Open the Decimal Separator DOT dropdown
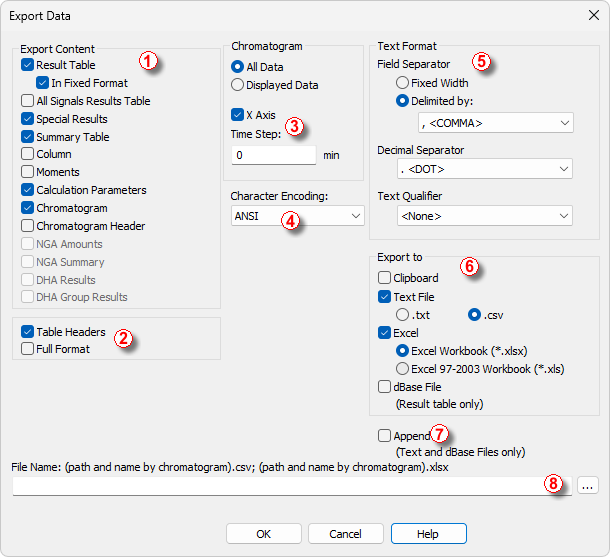Image resolution: width=610 pixels, height=557 pixels. (485, 169)
